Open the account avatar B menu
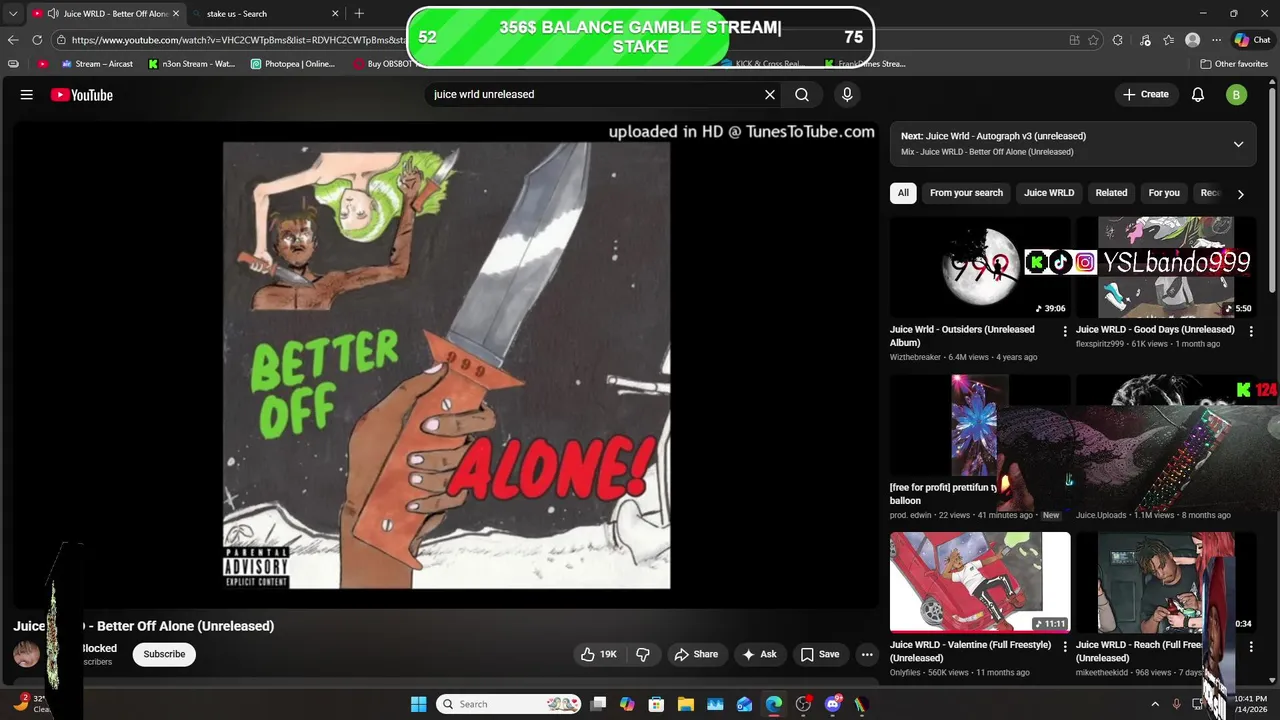Viewport: 1280px width, 720px height. coord(1237,95)
